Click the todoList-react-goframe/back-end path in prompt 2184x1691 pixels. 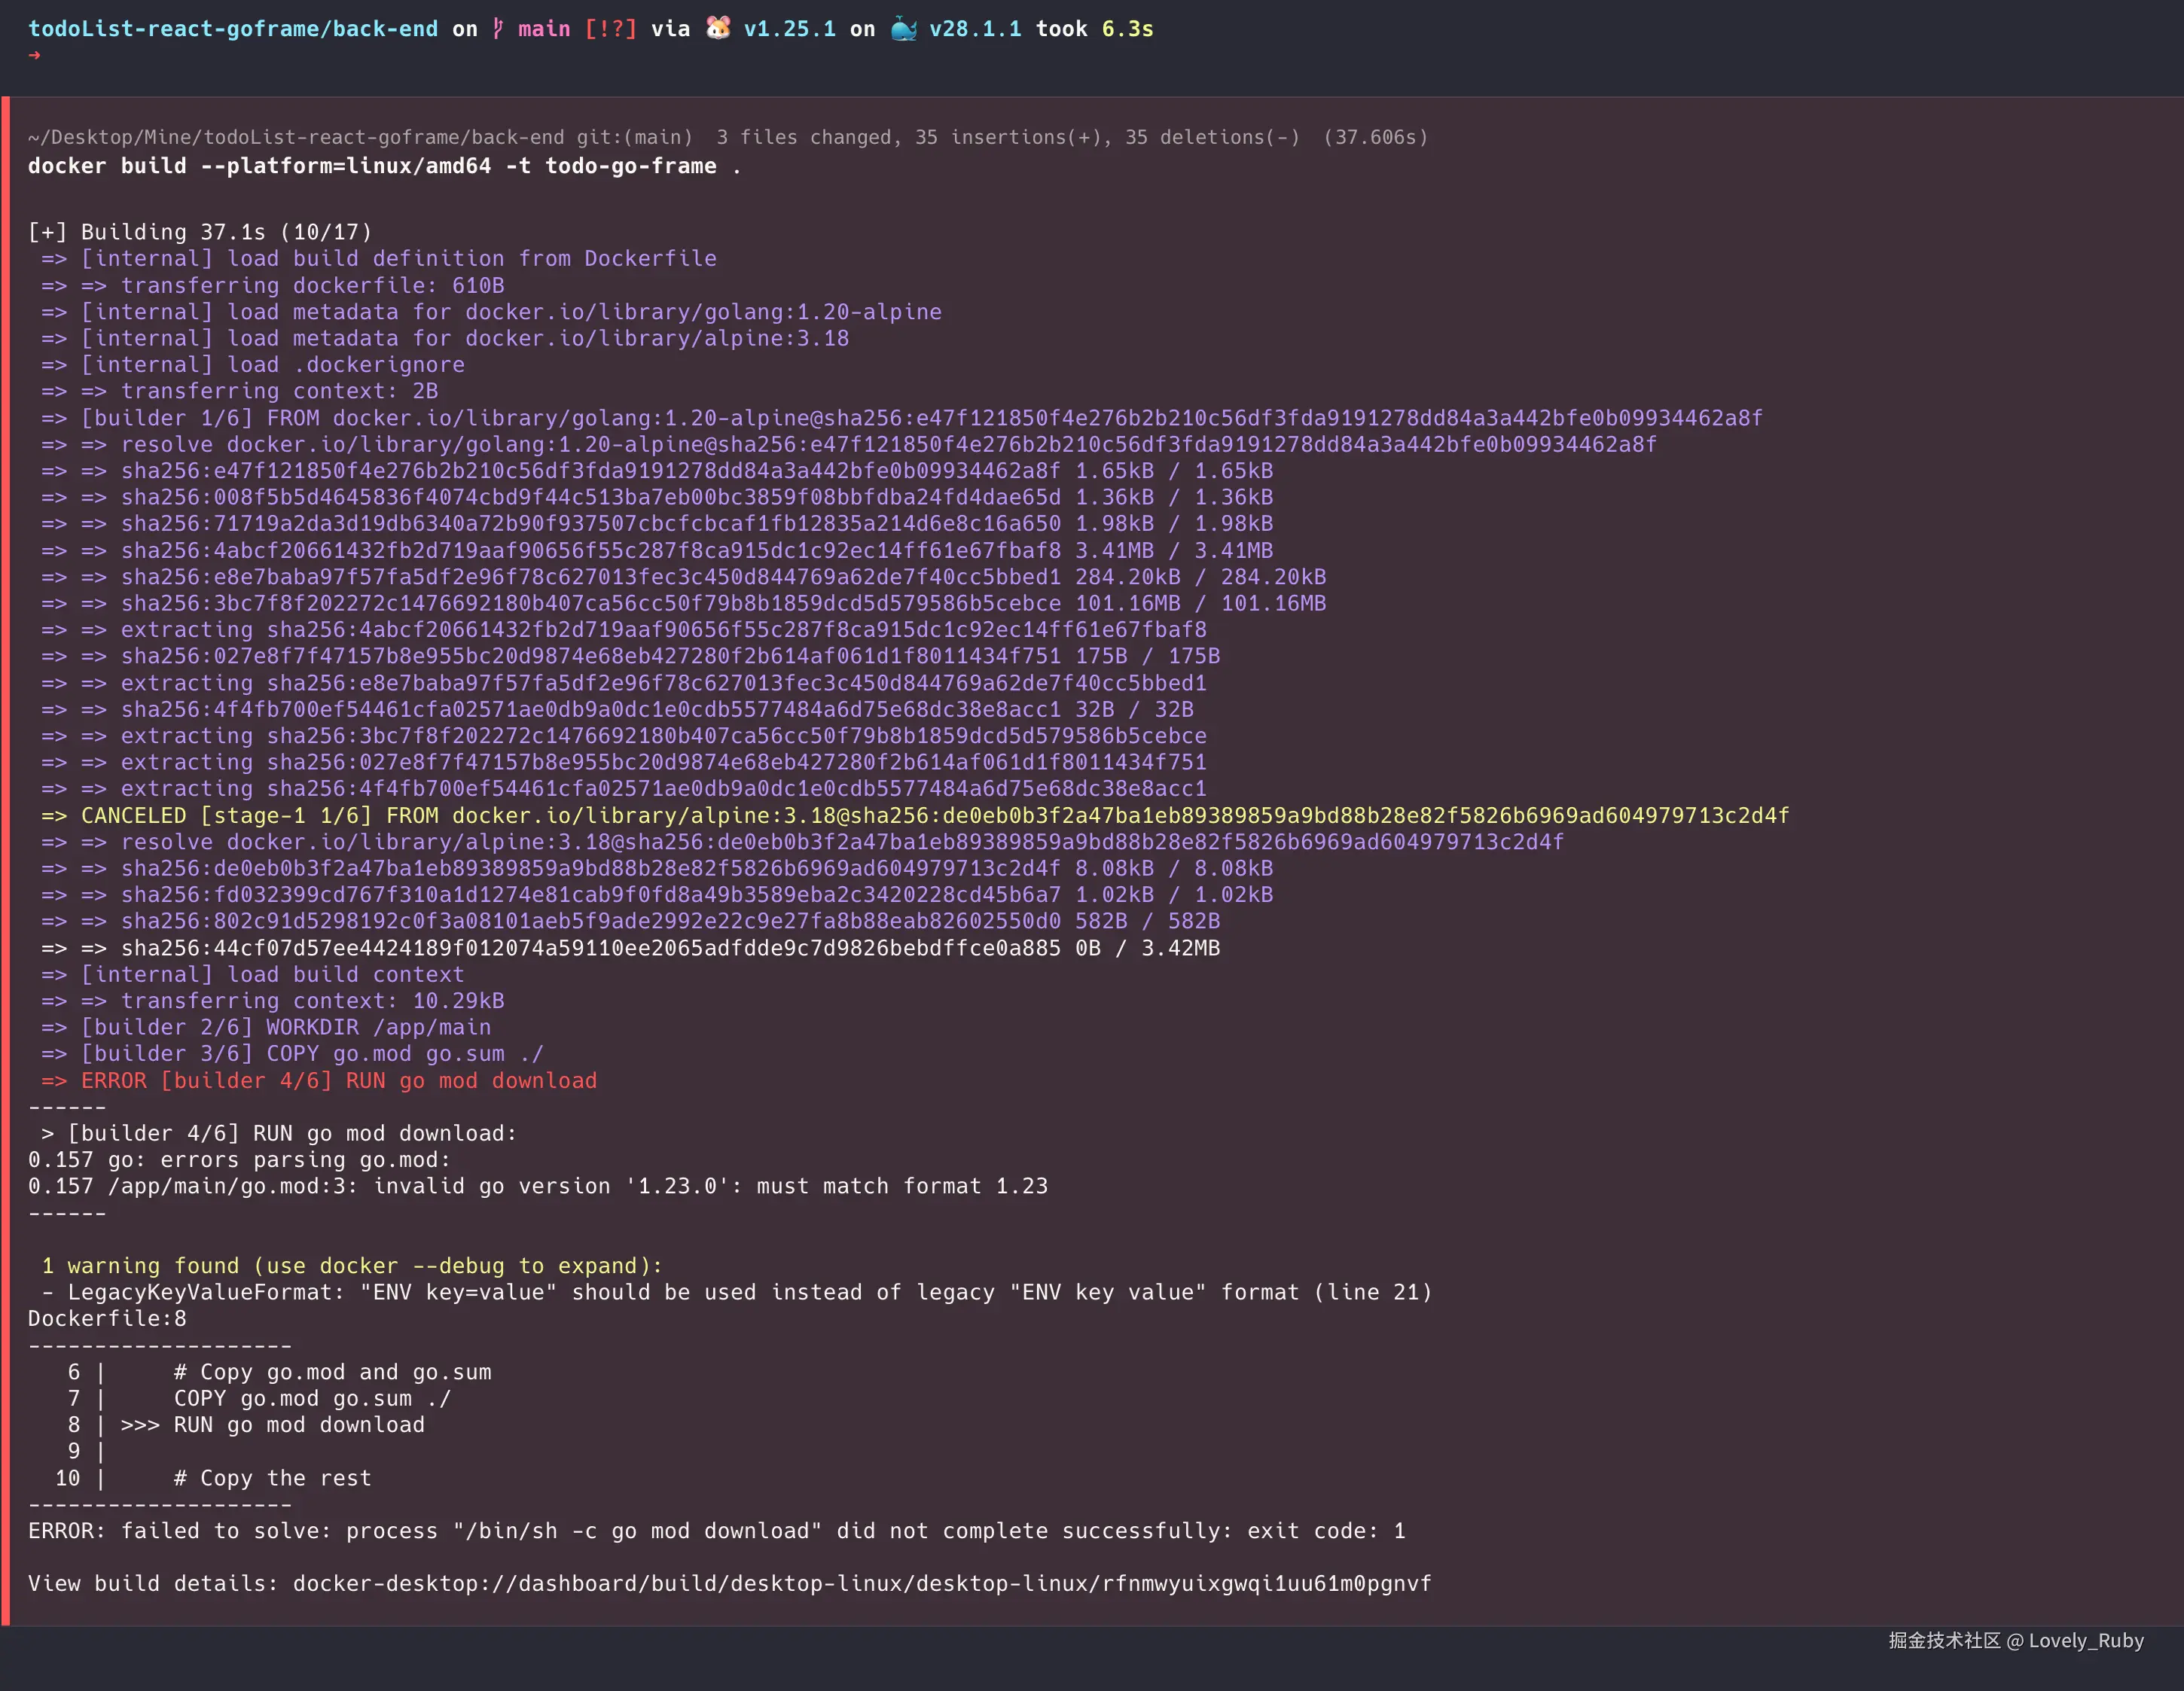[x=232, y=29]
